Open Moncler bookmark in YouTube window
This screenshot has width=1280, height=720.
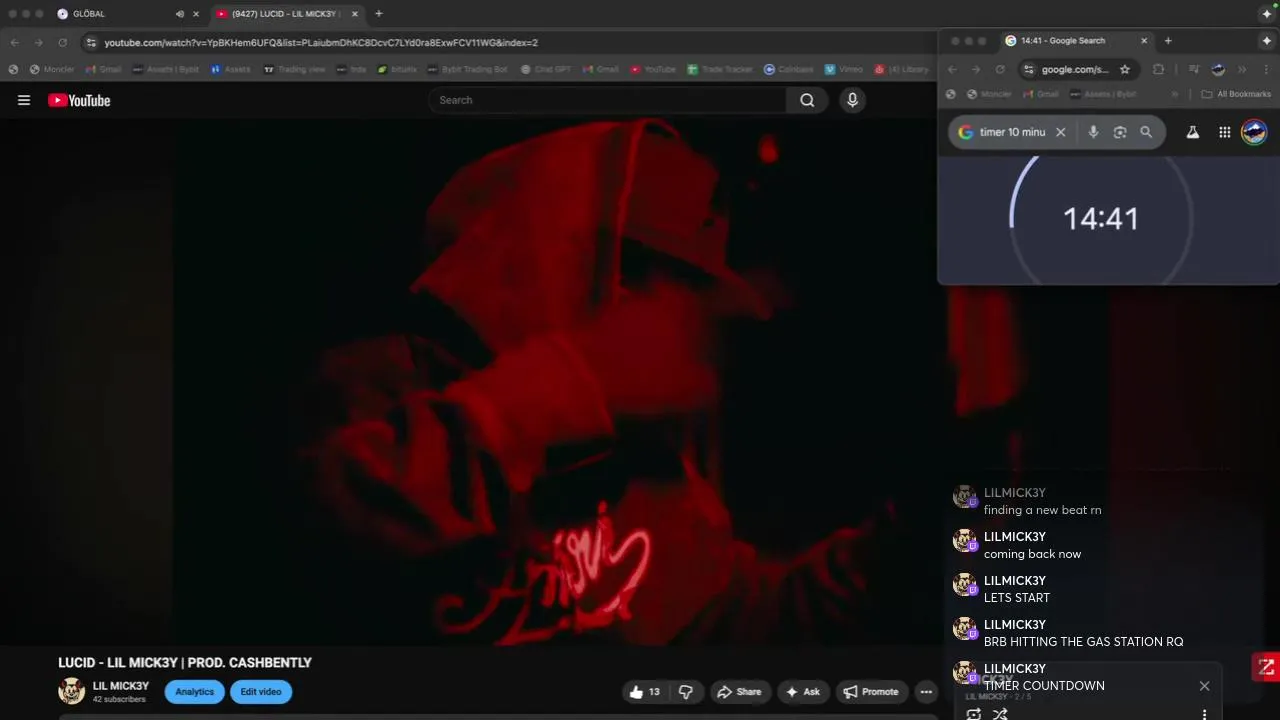tap(52, 69)
